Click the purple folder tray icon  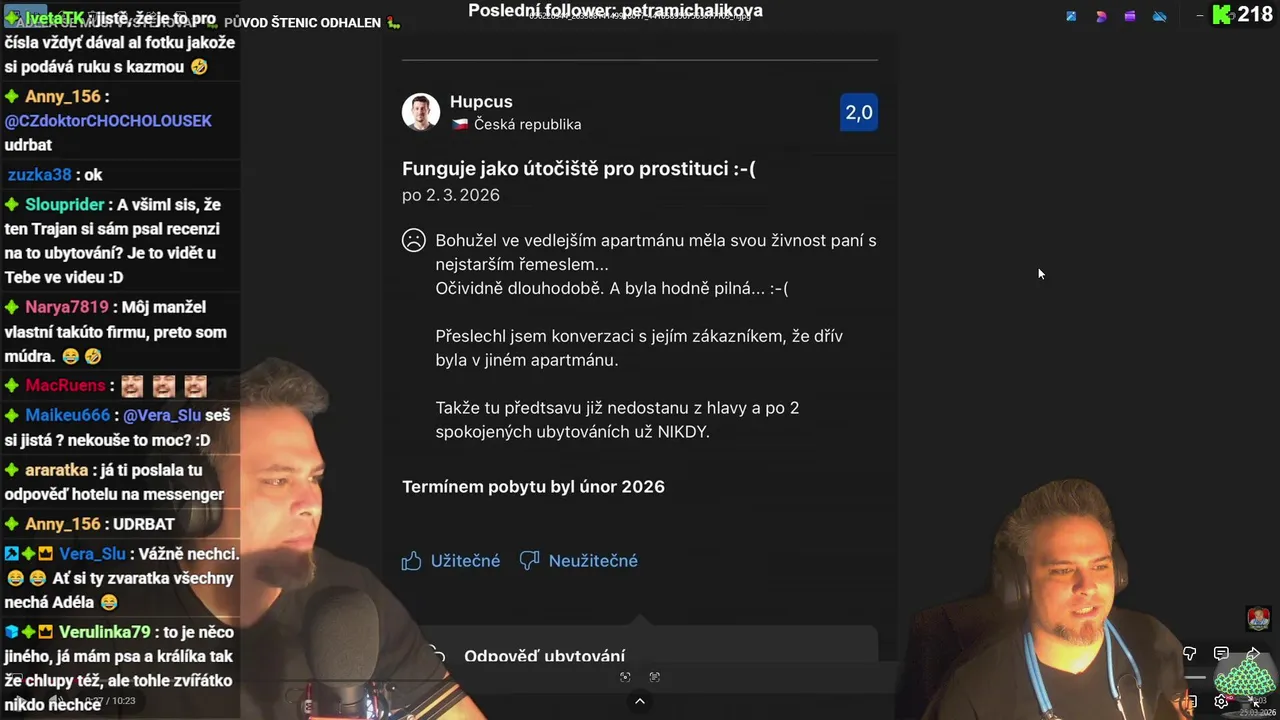[x=1130, y=16]
